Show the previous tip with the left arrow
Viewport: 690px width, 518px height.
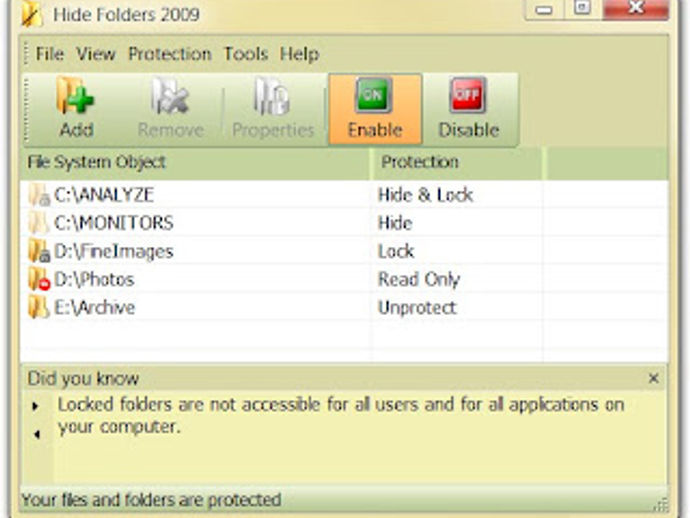click(x=37, y=434)
